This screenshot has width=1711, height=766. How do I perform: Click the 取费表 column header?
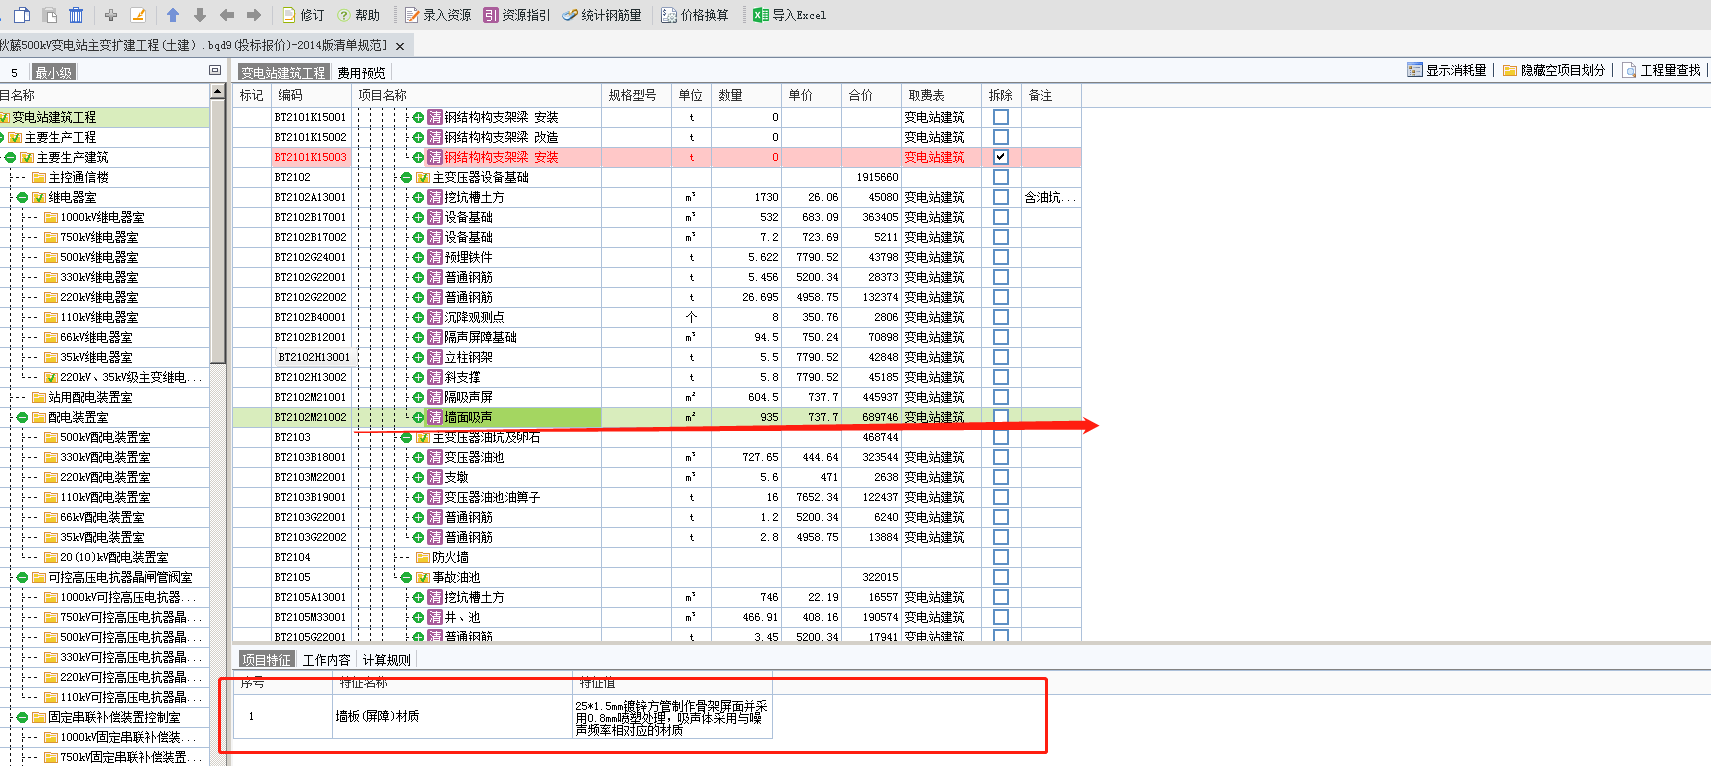(x=941, y=95)
